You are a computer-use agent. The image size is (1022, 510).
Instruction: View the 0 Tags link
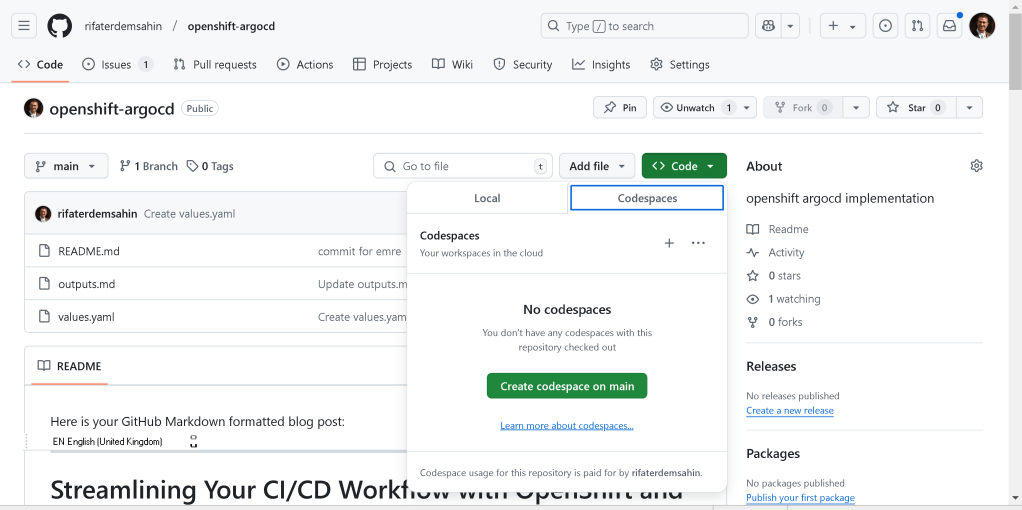tap(210, 166)
